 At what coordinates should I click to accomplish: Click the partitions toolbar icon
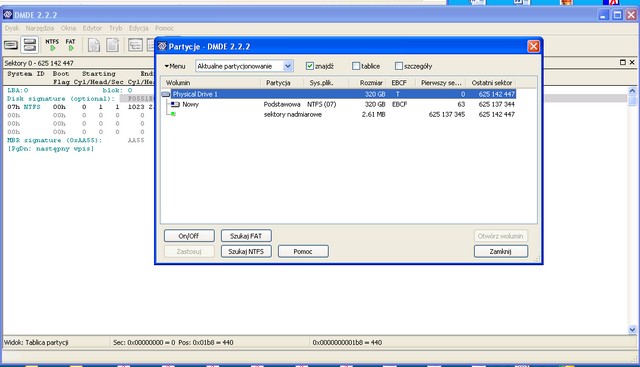[30, 45]
